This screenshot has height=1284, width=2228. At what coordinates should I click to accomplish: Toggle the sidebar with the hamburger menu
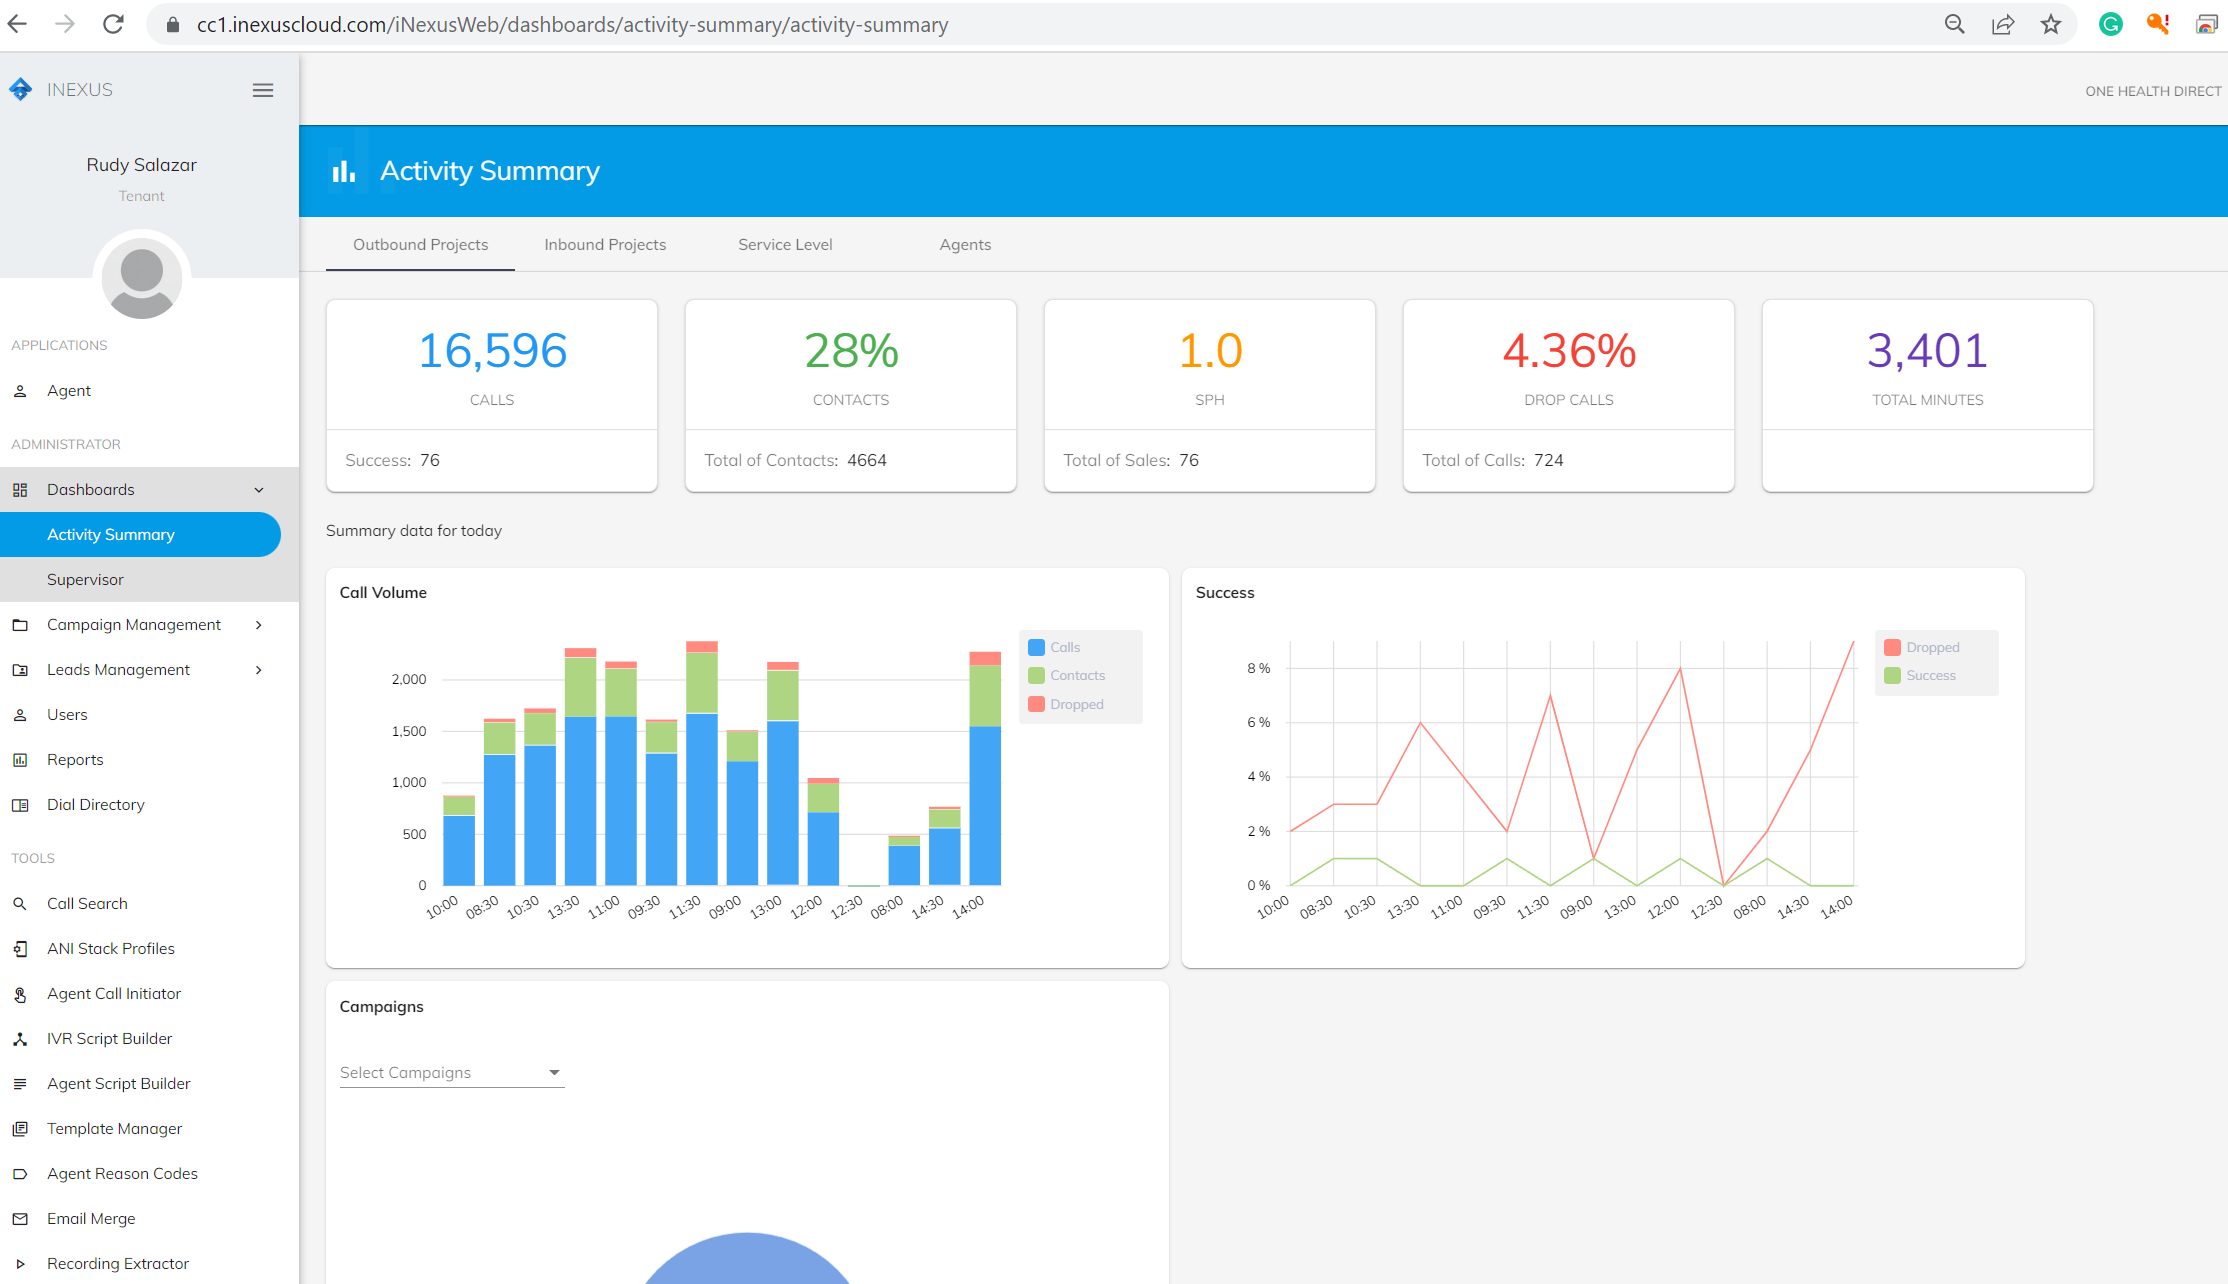coord(262,89)
